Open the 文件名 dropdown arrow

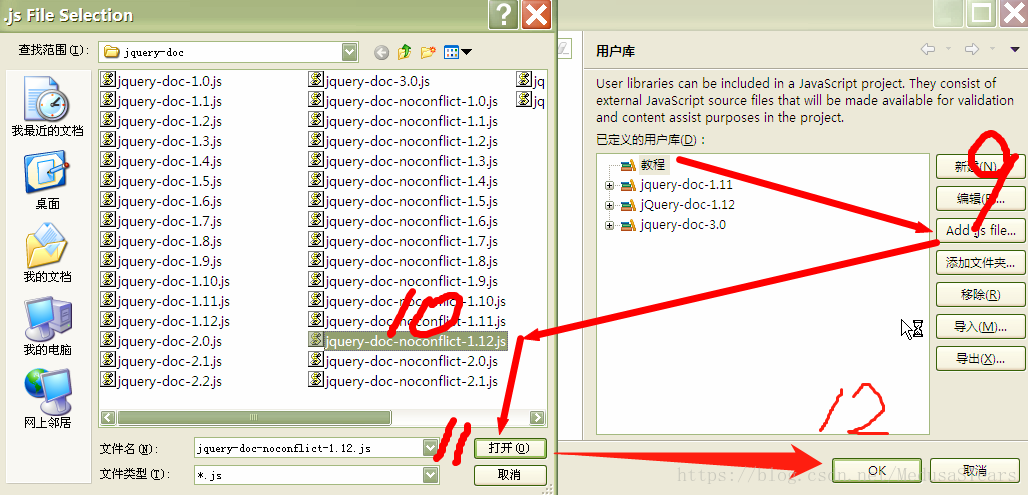click(430, 448)
